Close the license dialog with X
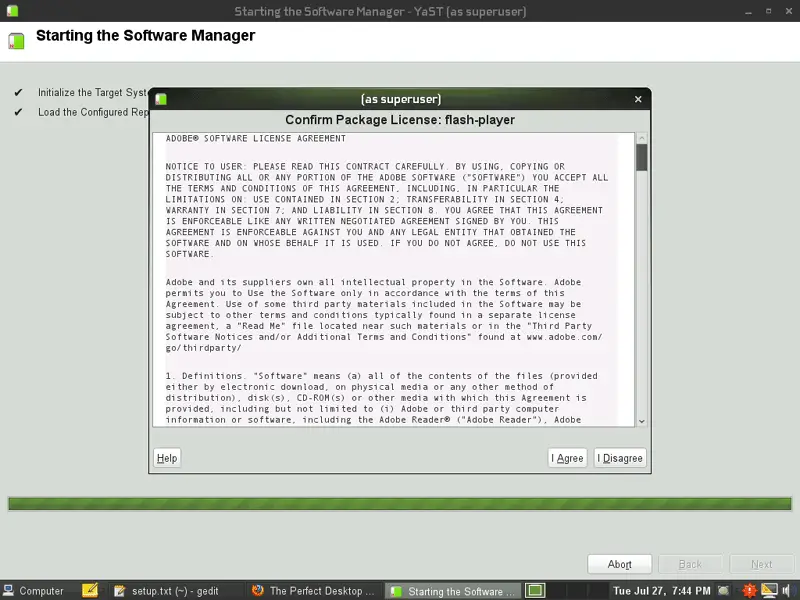Viewport: 800px width, 600px height. click(638, 99)
